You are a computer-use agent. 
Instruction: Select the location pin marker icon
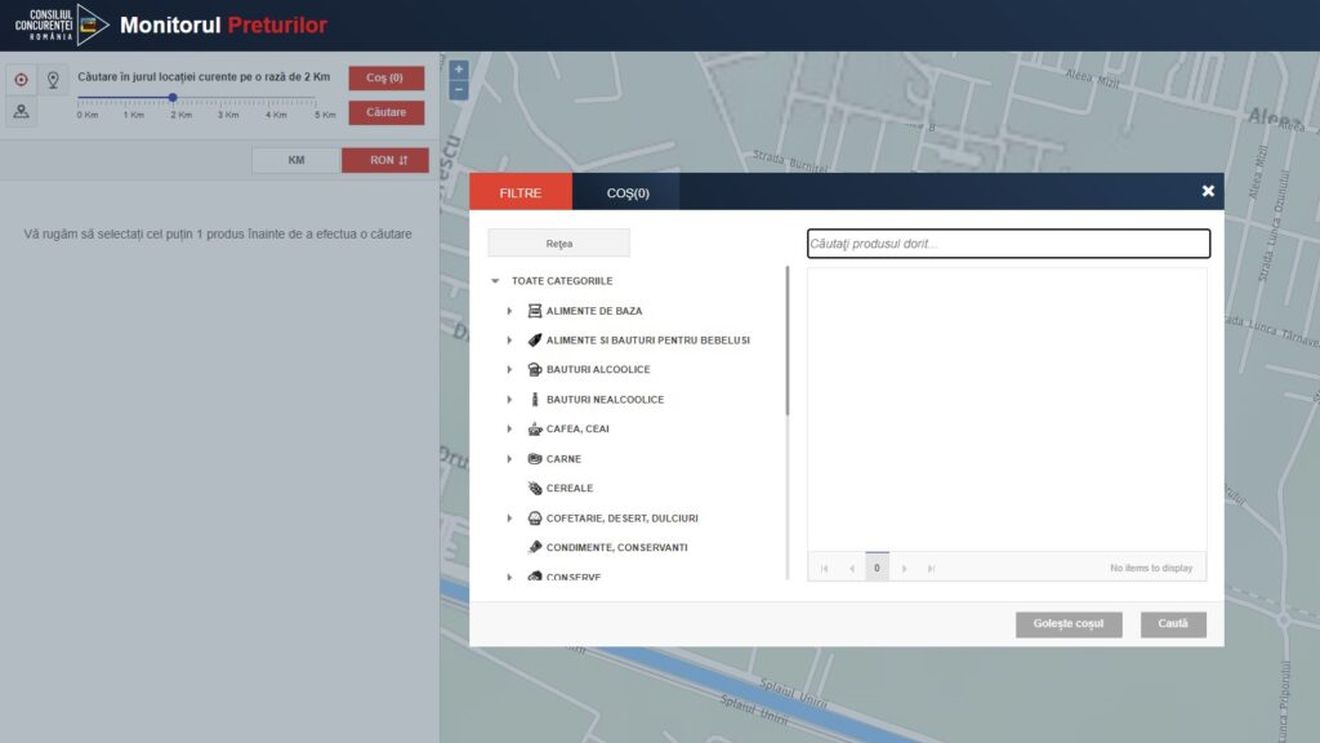53,79
